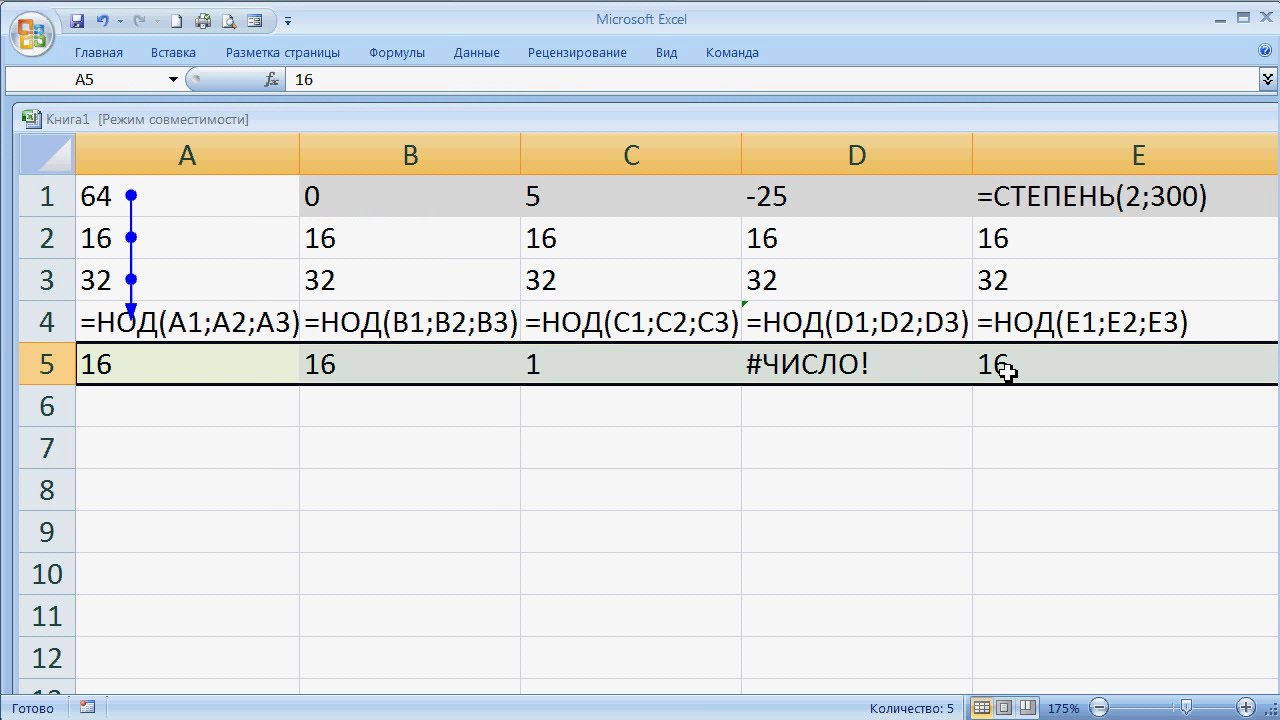Expand the formula bar with chevron

pyautogui.click(x=1269, y=79)
